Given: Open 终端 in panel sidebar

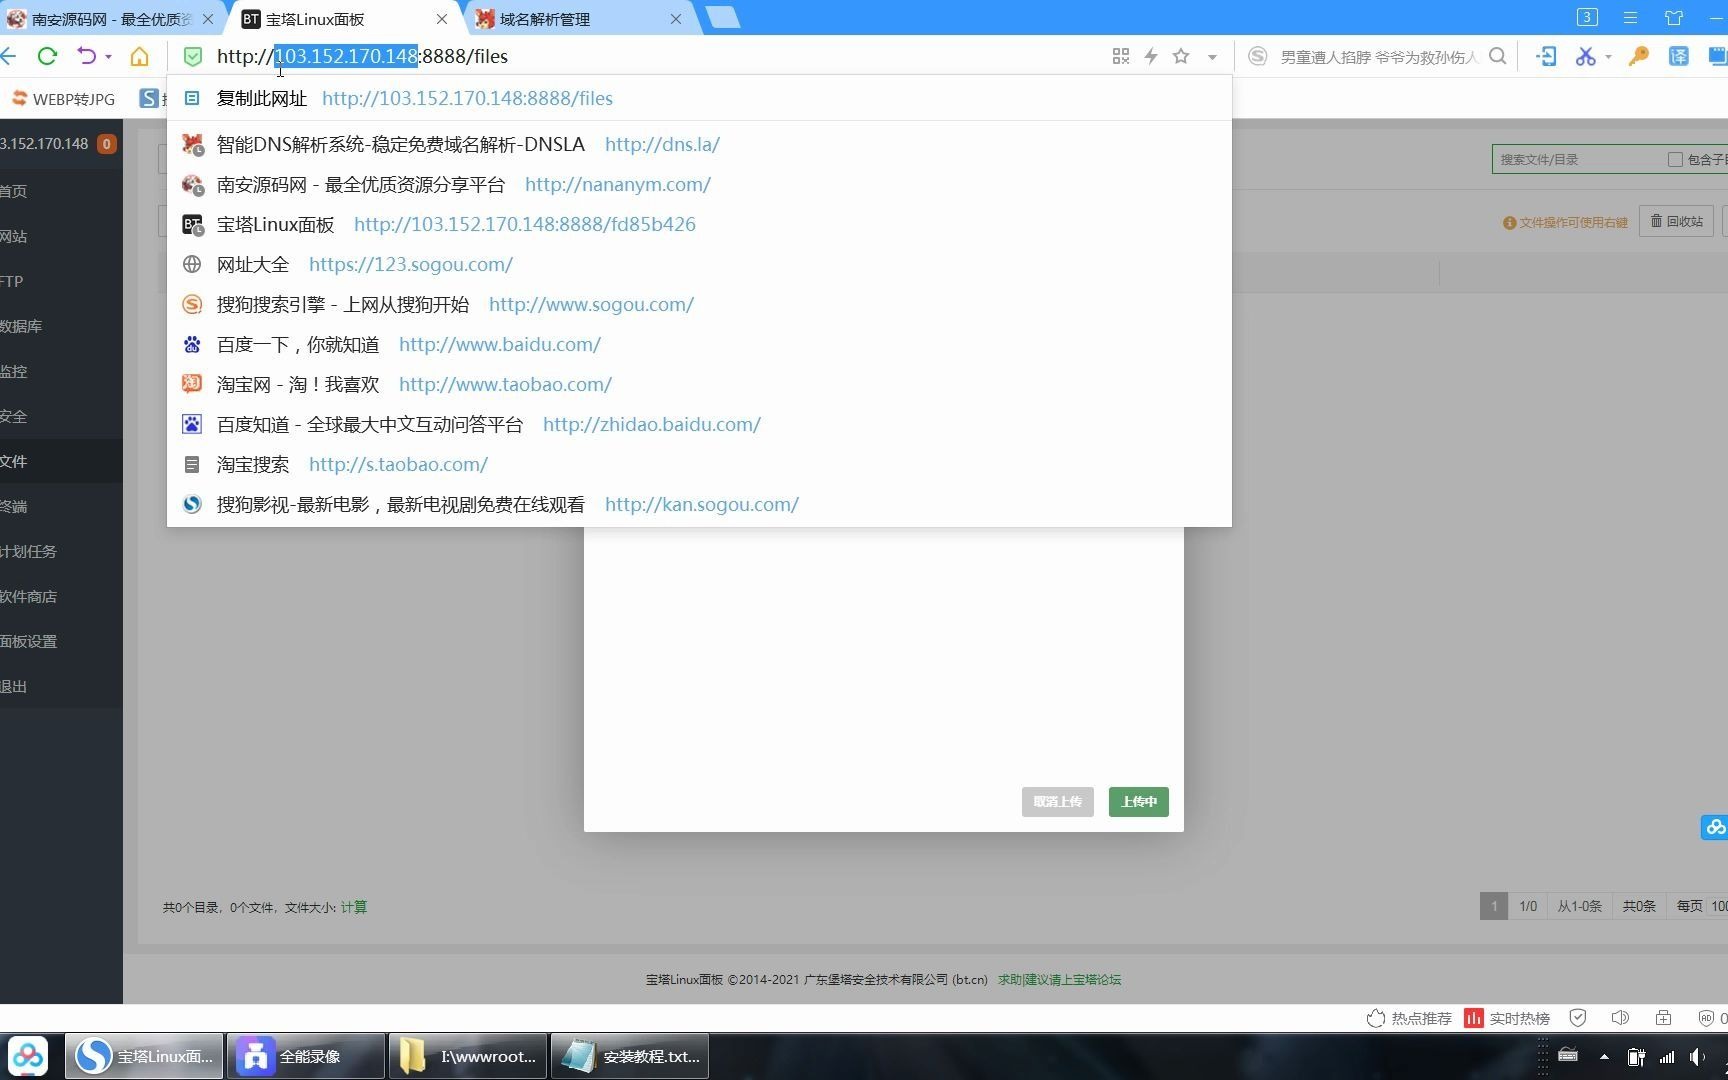Looking at the screenshot, I should click(x=60, y=506).
